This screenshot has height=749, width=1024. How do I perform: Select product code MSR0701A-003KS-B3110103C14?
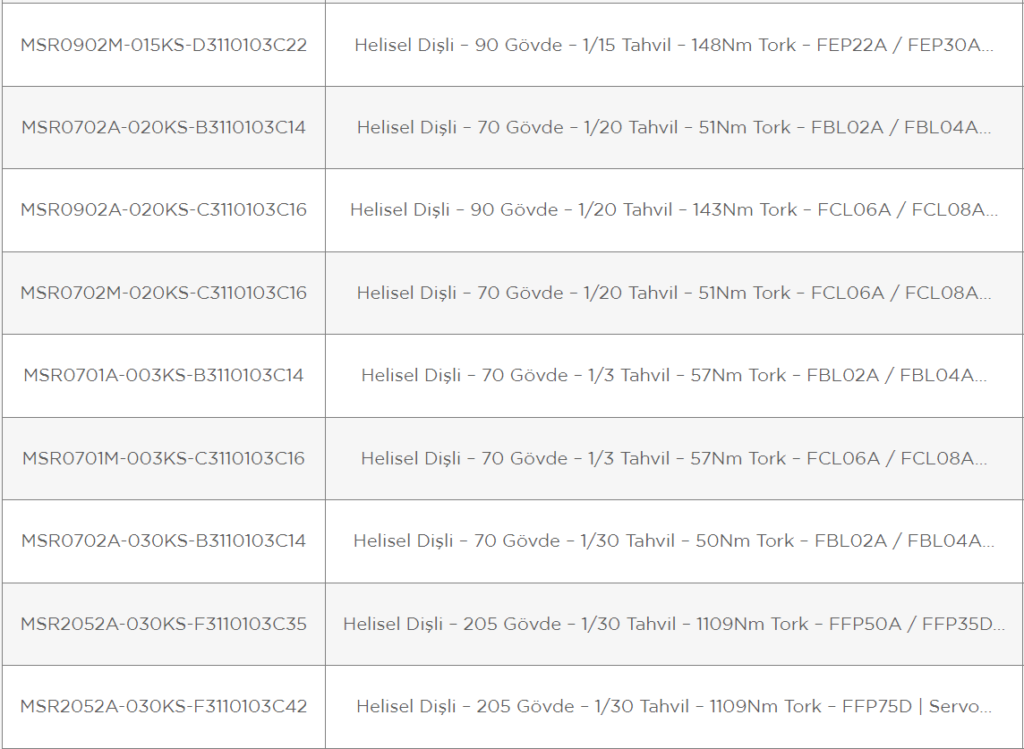163,375
